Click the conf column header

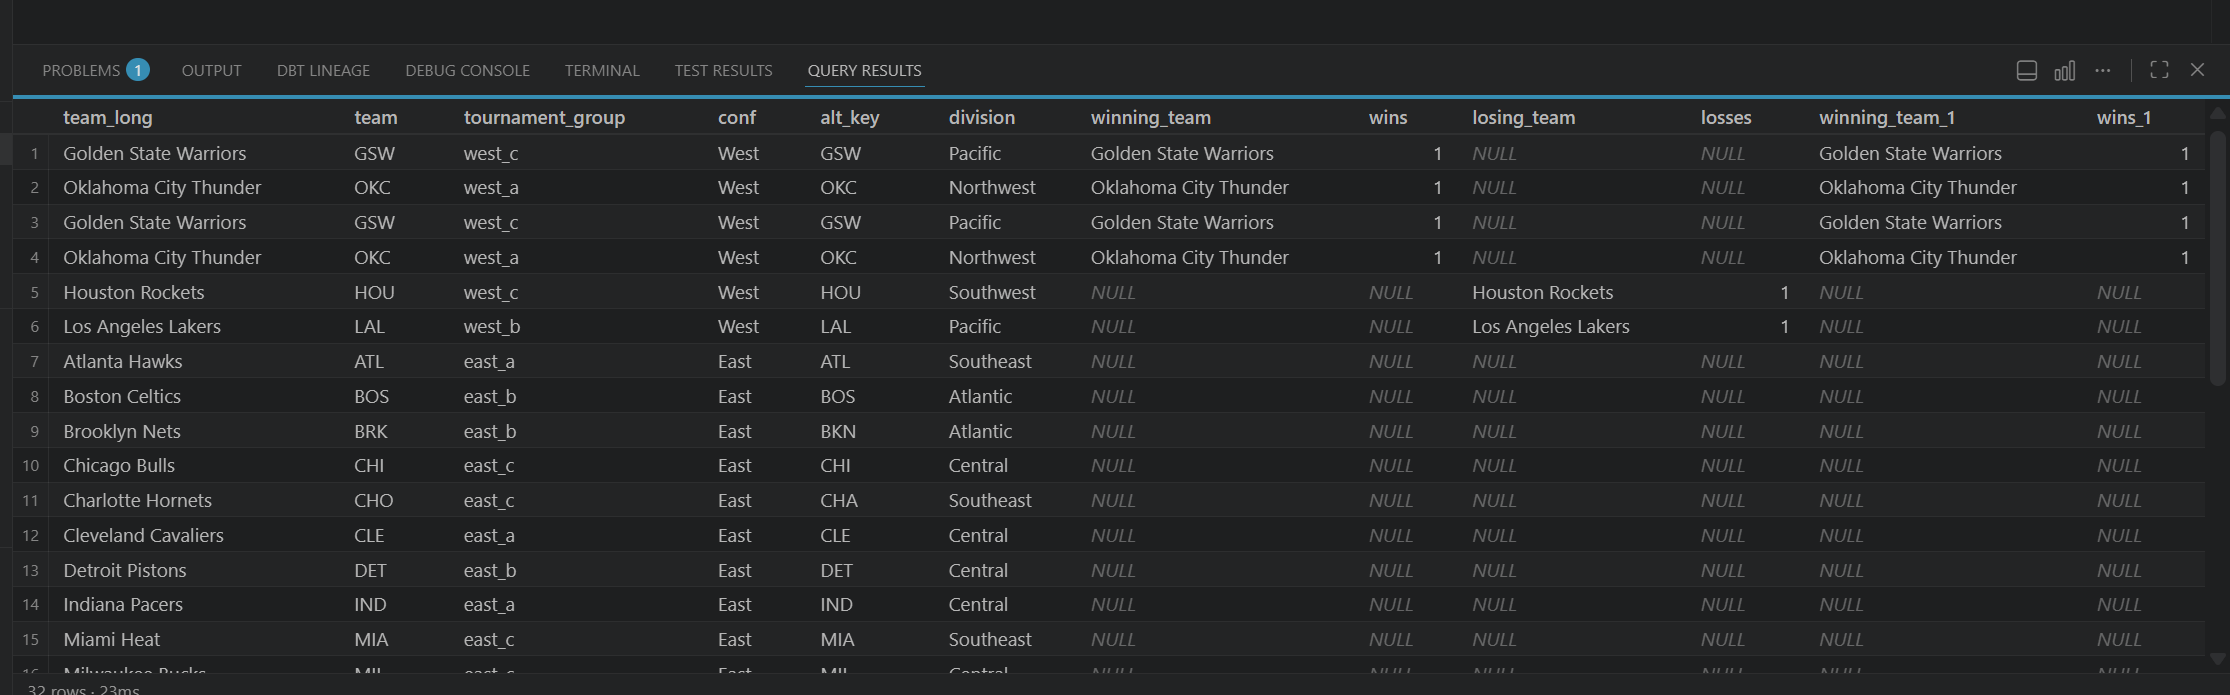click(737, 118)
